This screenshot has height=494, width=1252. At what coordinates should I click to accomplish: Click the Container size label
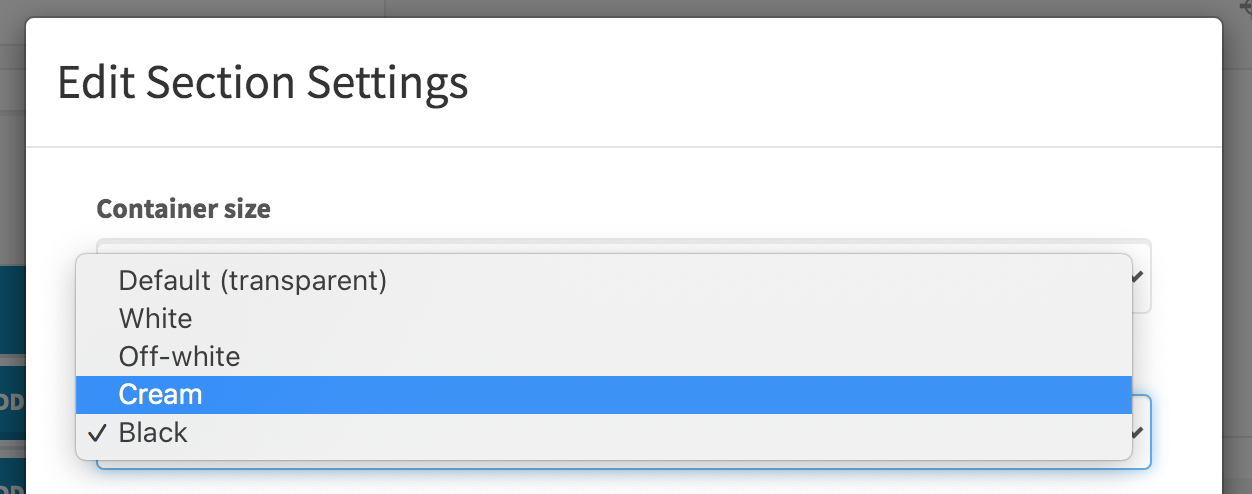pyautogui.click(x=183, y=209)
